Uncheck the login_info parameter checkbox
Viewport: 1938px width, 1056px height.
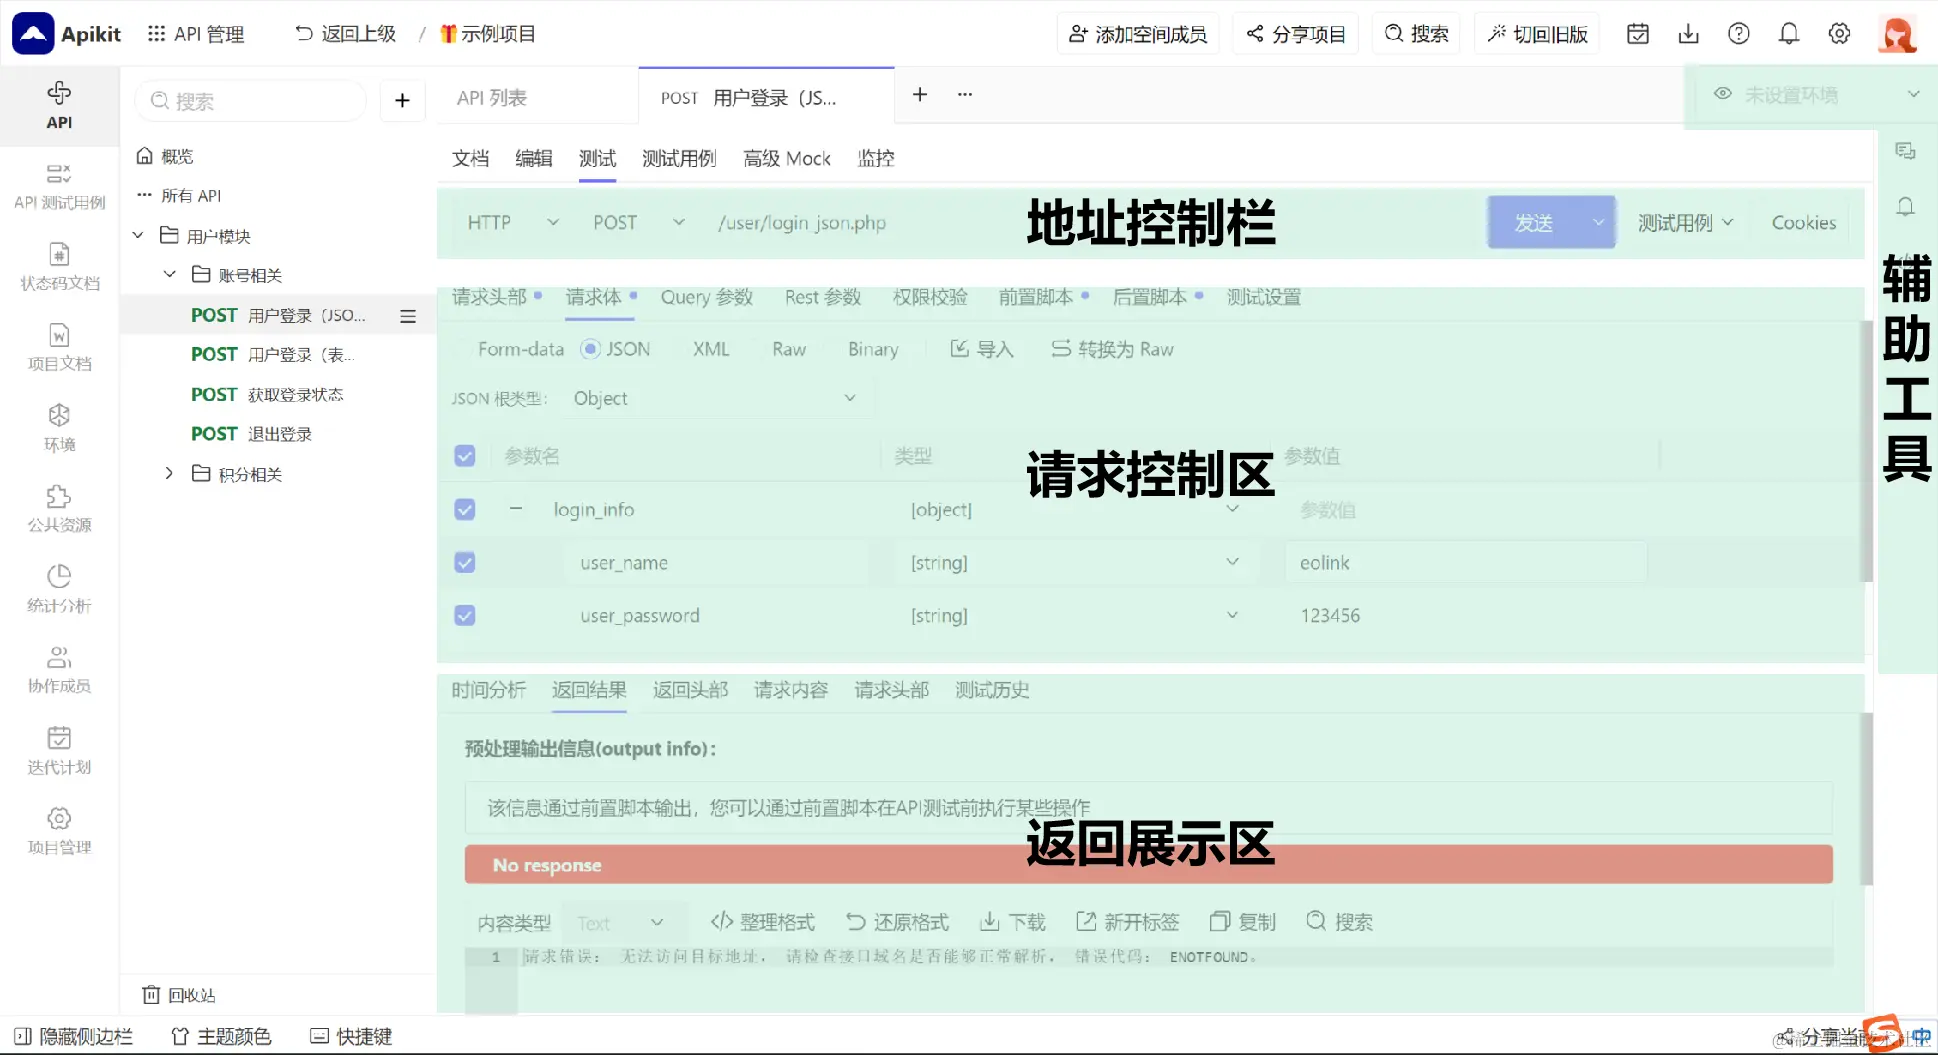[x=464, y=509]
